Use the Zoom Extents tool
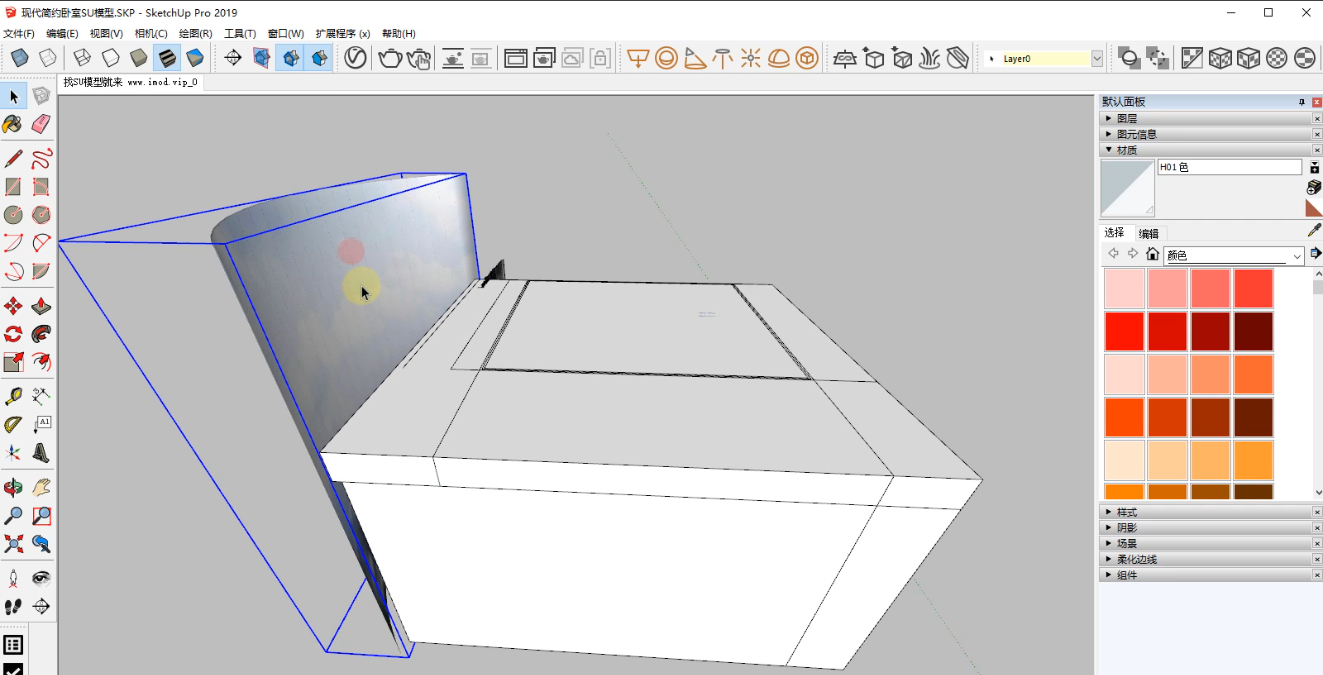 [13, 544]
